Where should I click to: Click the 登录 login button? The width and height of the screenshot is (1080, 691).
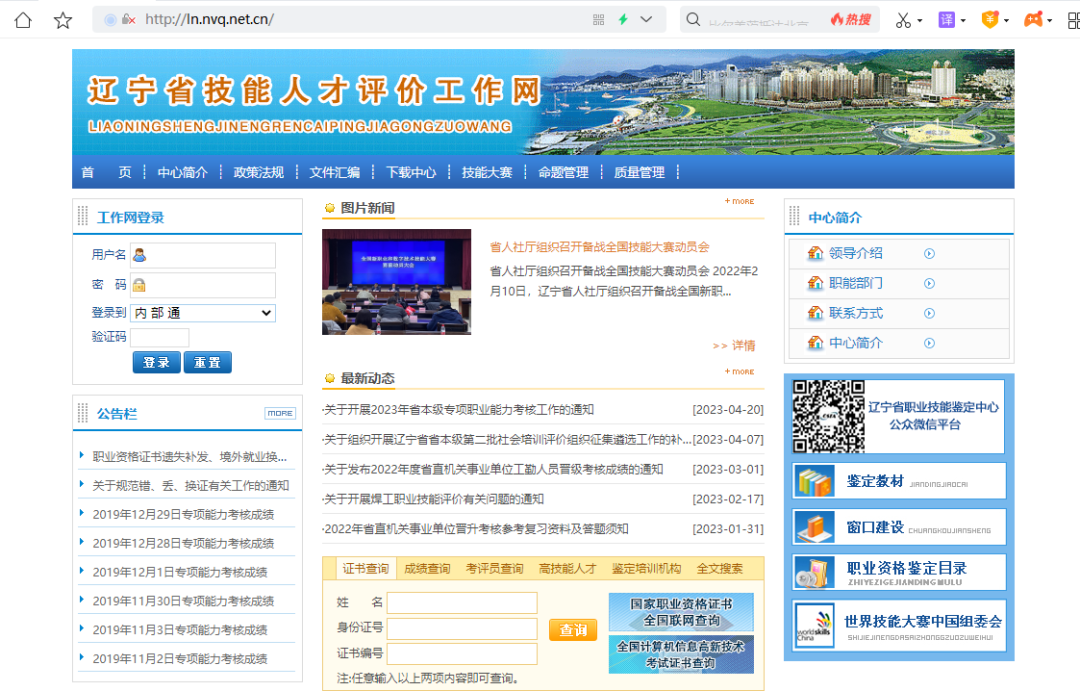coord(156,362)
